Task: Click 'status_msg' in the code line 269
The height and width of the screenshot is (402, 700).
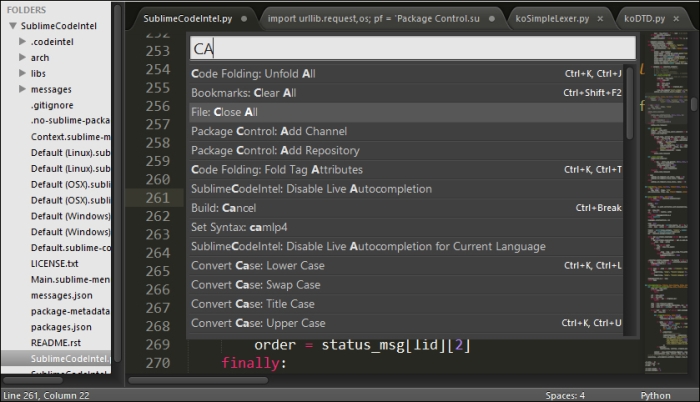Action: click(x=363, y=345)
